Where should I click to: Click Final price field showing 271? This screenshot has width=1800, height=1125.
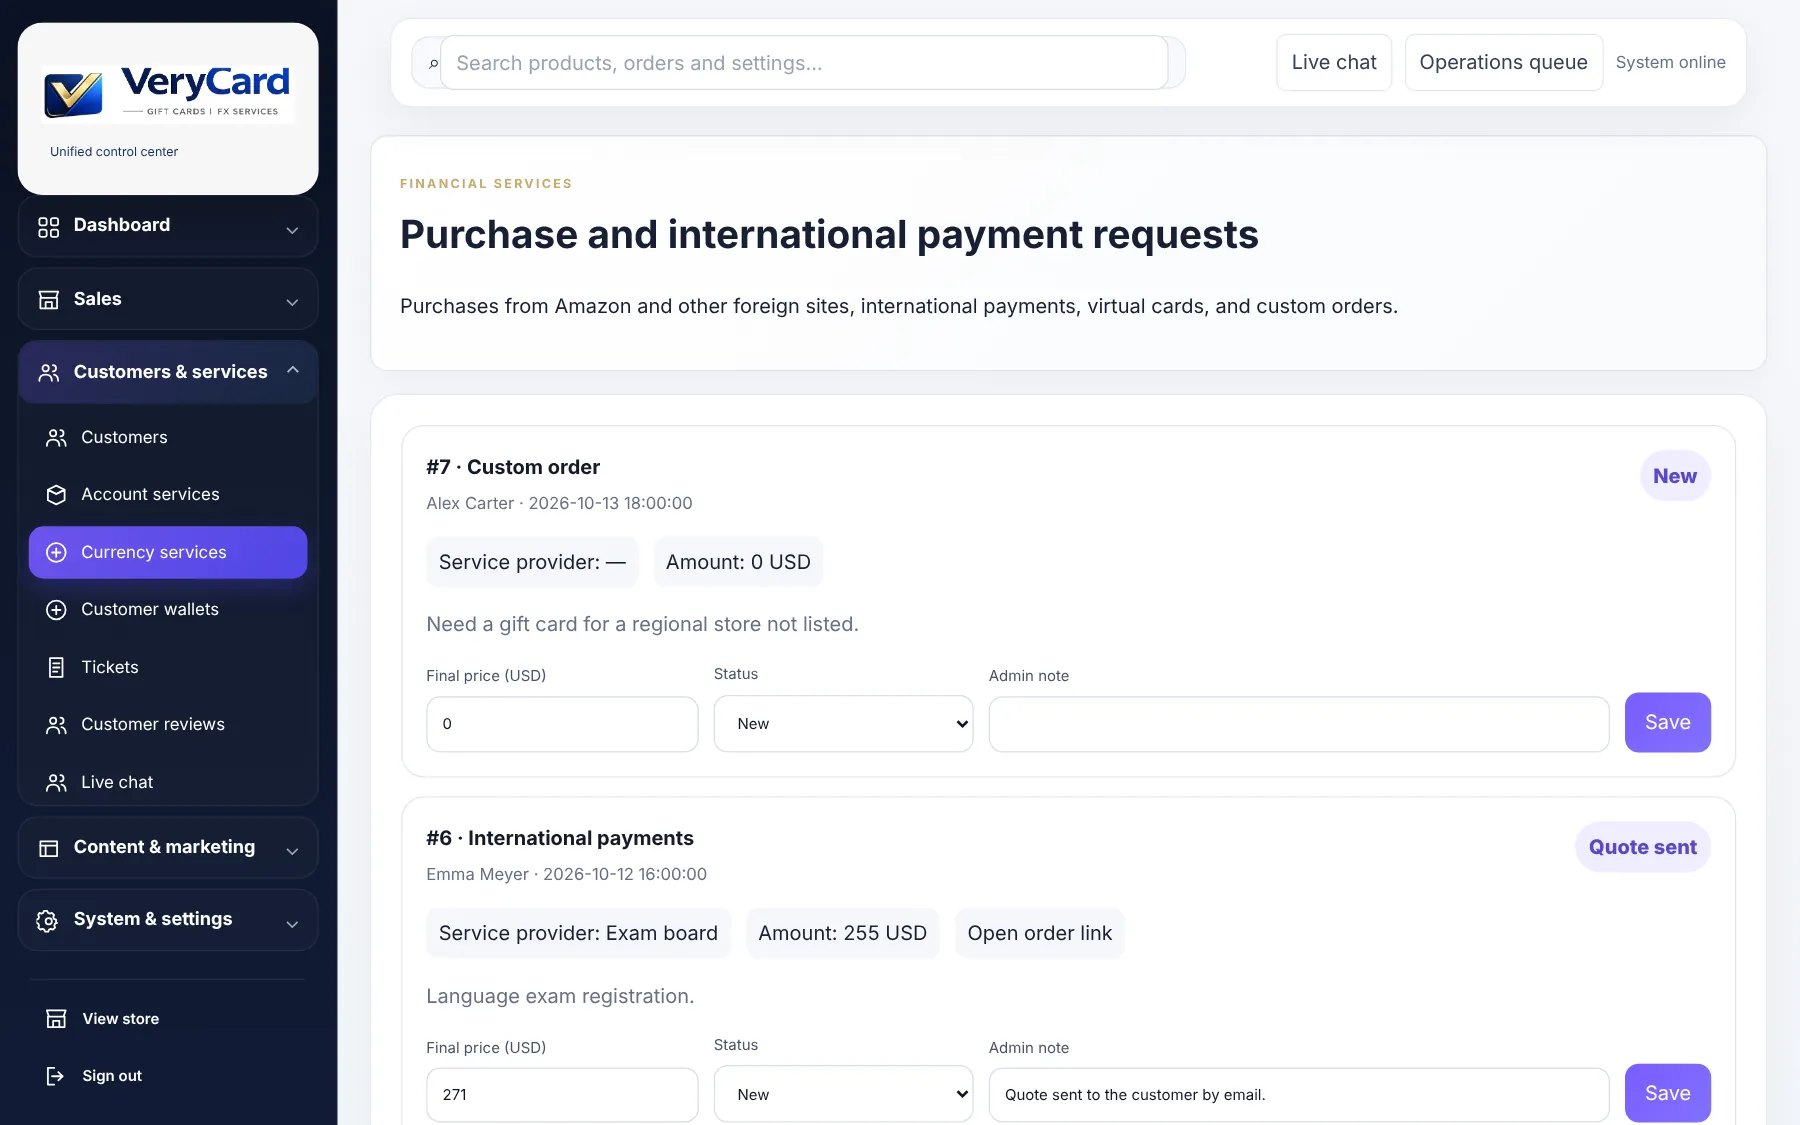(562, 1095)
